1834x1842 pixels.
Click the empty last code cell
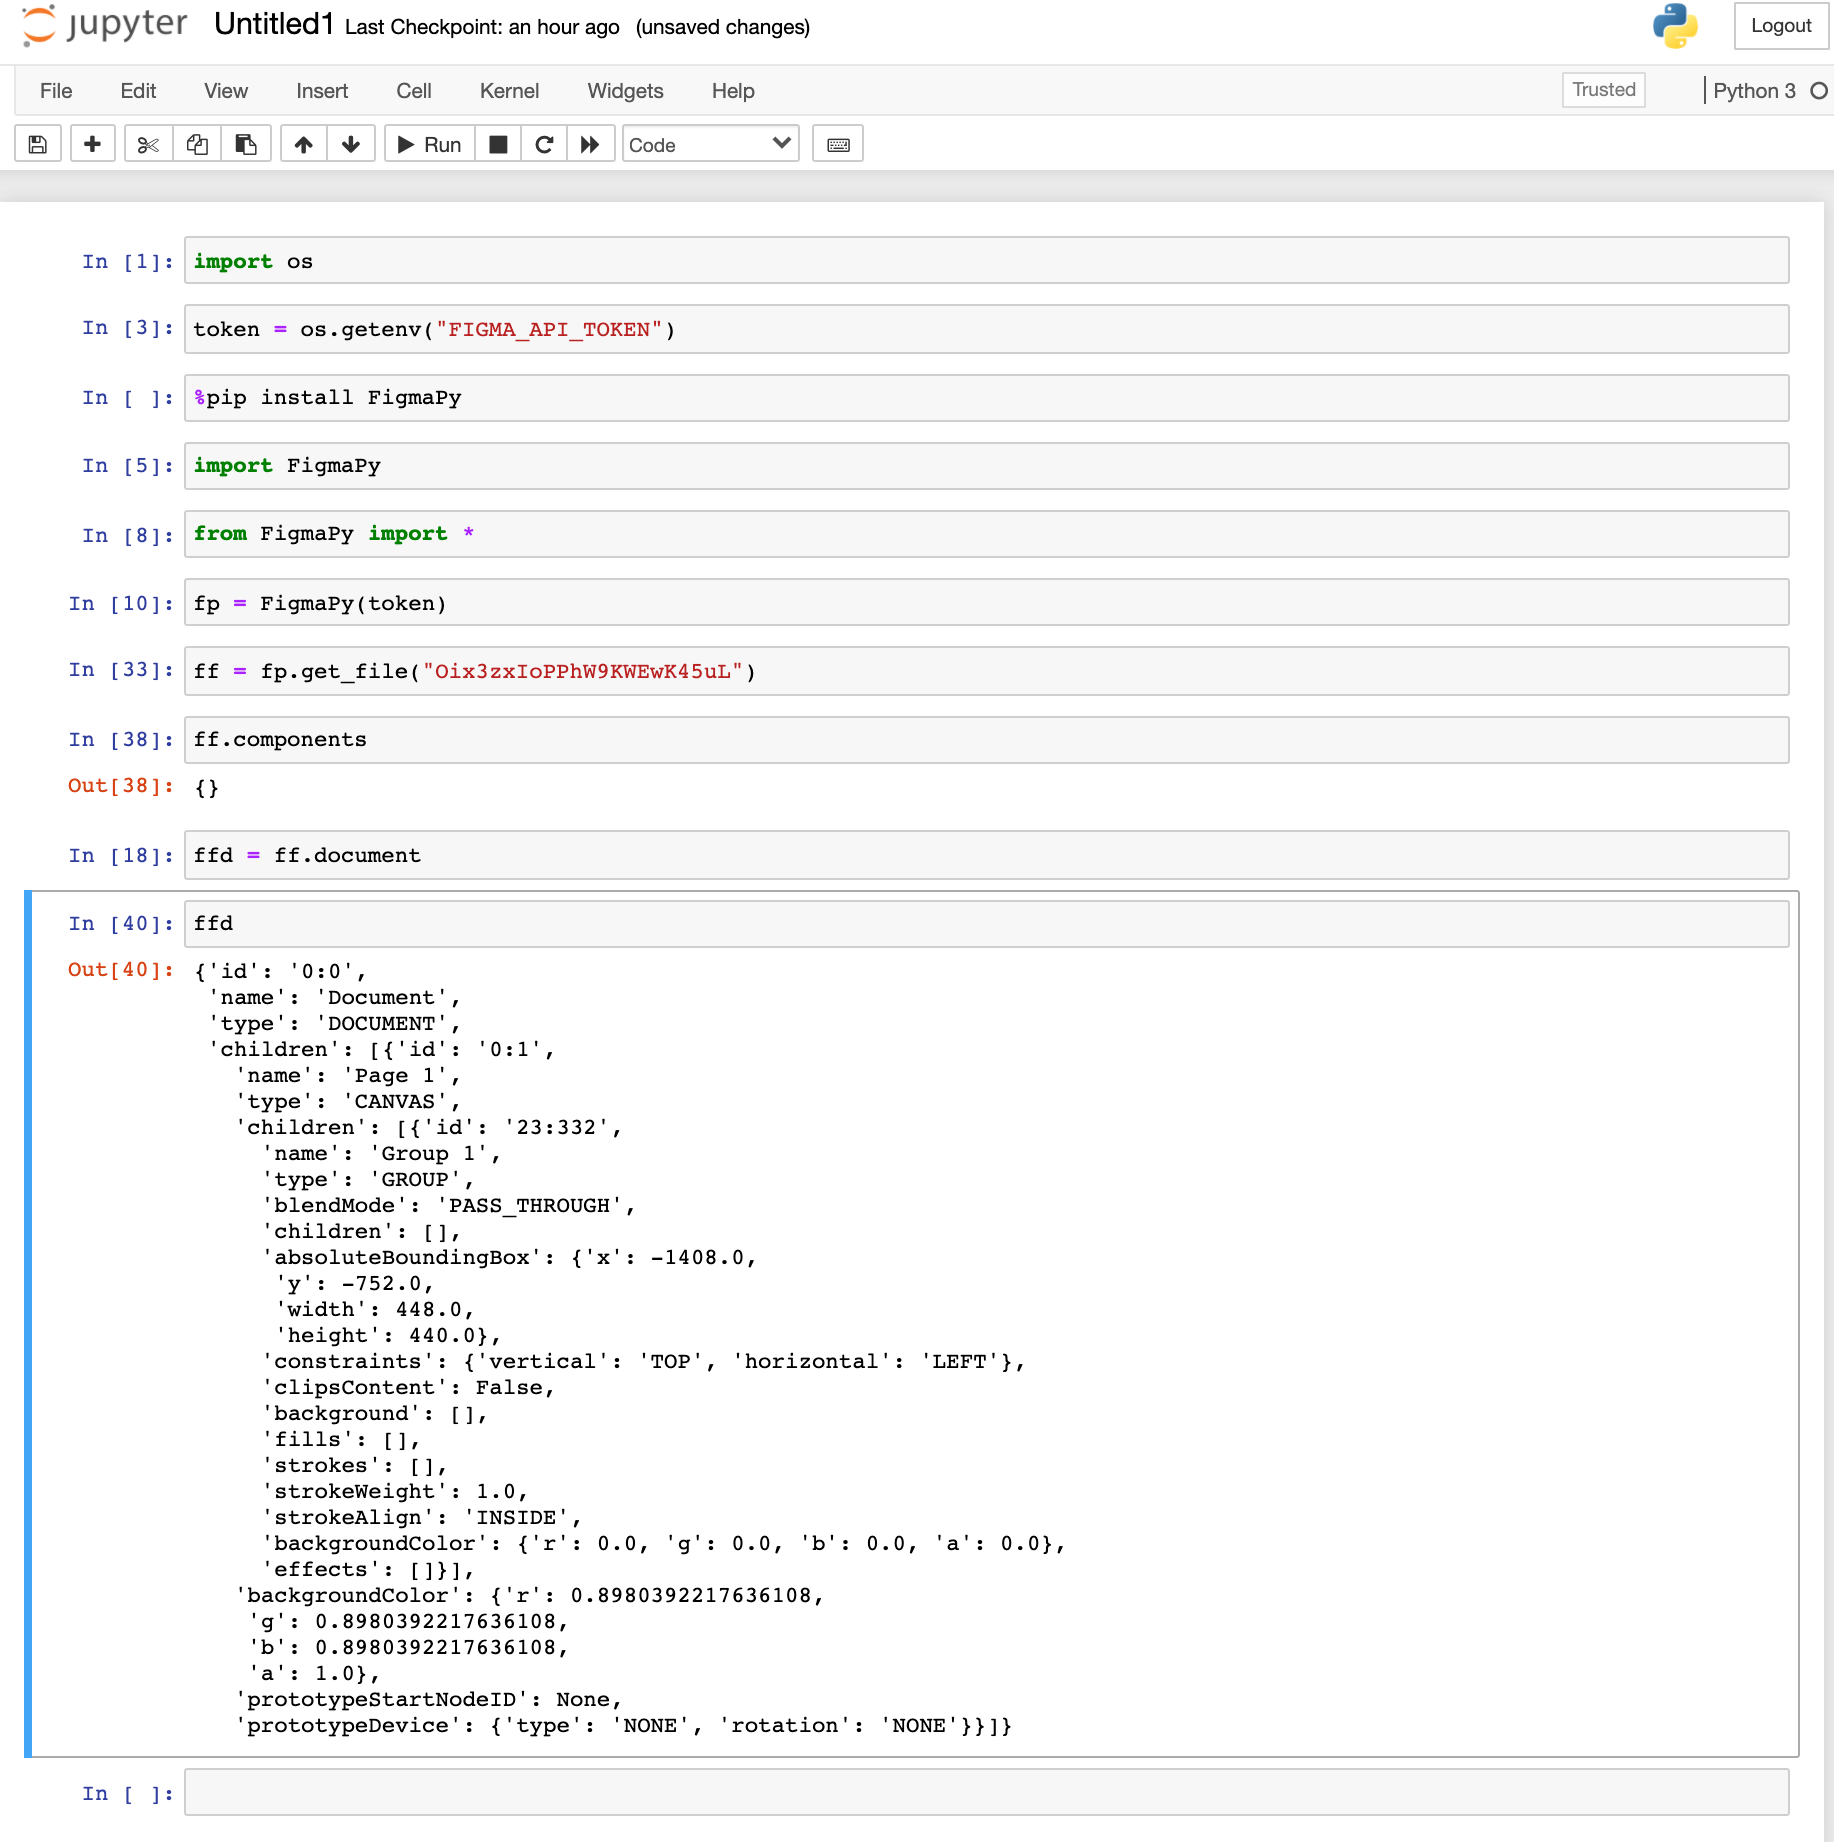point(986,1792)
